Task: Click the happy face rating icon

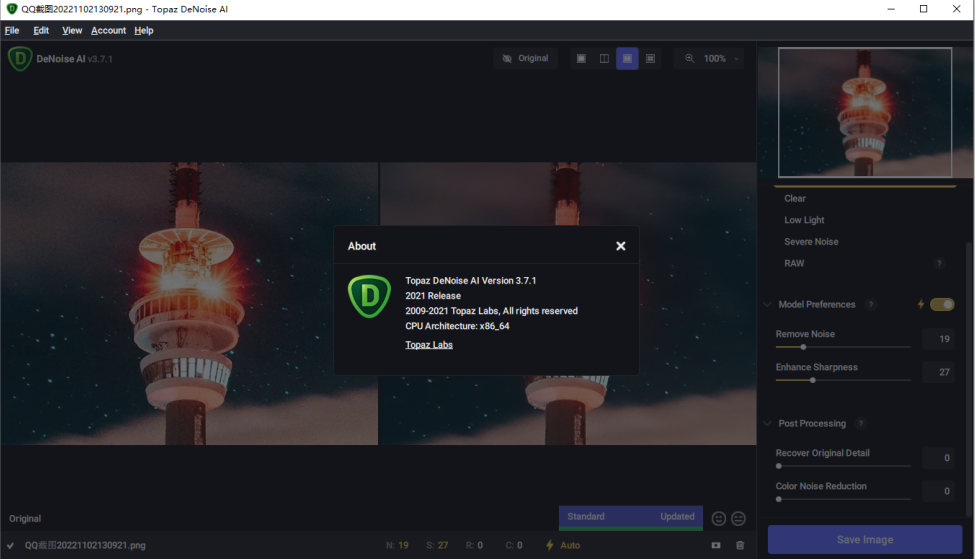Action: [718, 519]
